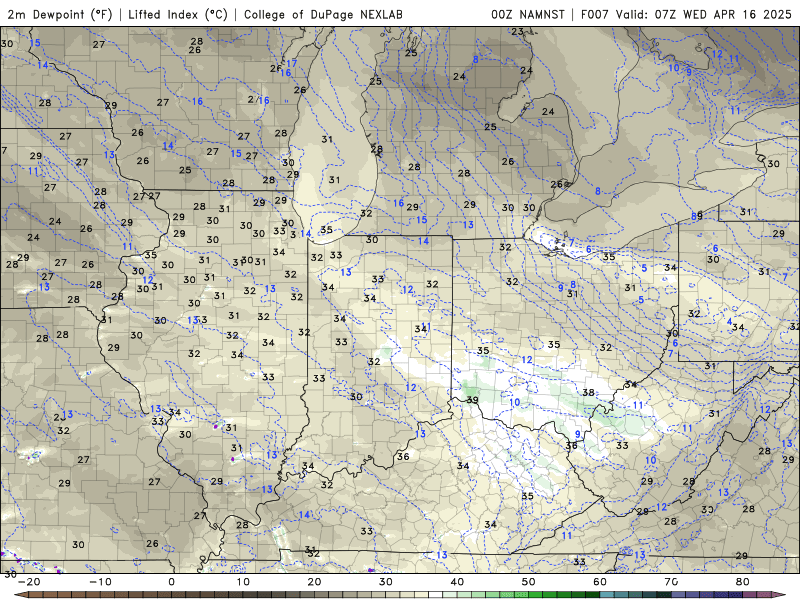The image size is (800, 600).
Task: Click the "College of DuPage NEXLAB" label
Action: [323, 15]
